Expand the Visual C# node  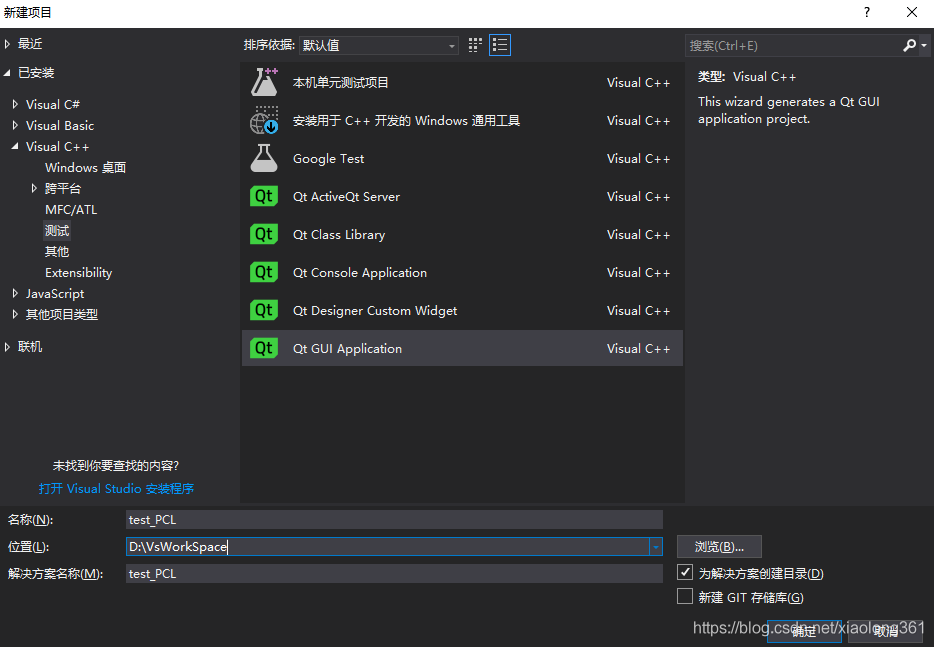[15, 104]
